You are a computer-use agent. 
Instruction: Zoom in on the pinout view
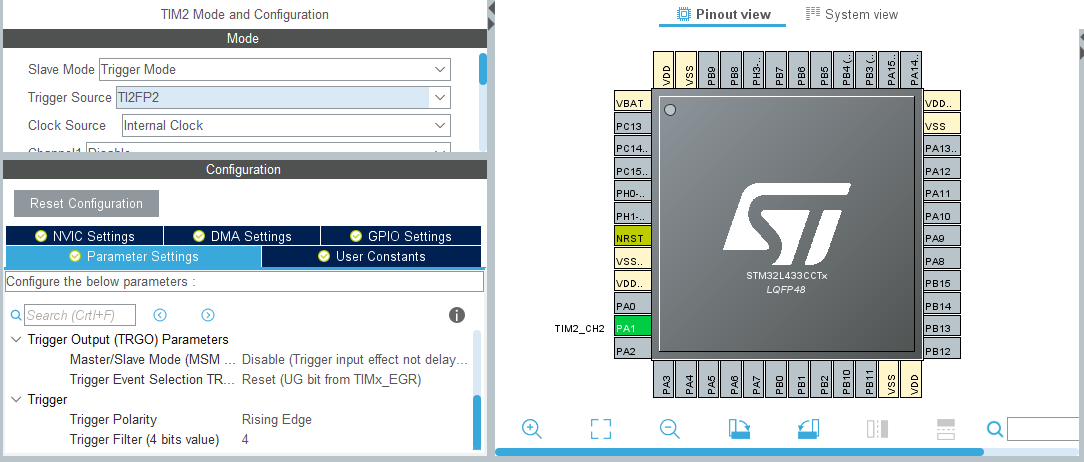(532, 429)
